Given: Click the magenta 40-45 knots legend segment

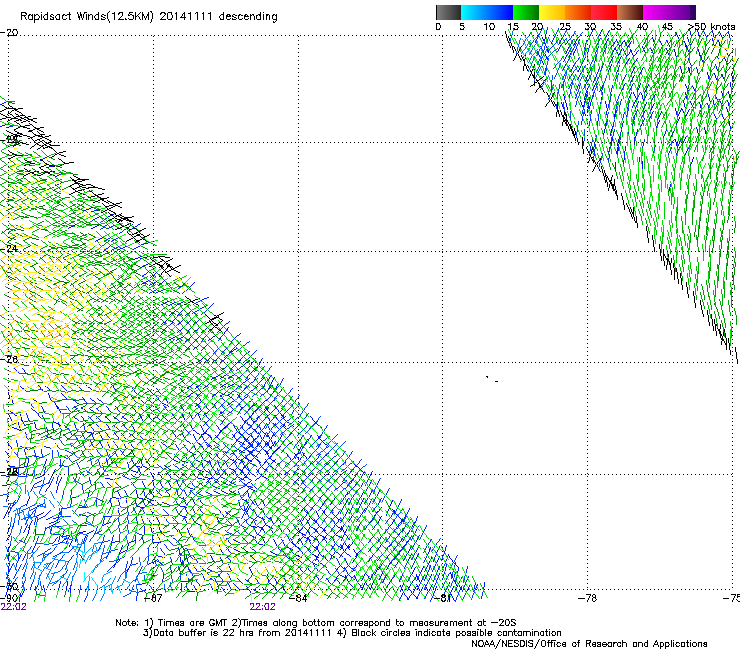Looking at the screenshot, I should pyautogui.click(x=656, y=12).
